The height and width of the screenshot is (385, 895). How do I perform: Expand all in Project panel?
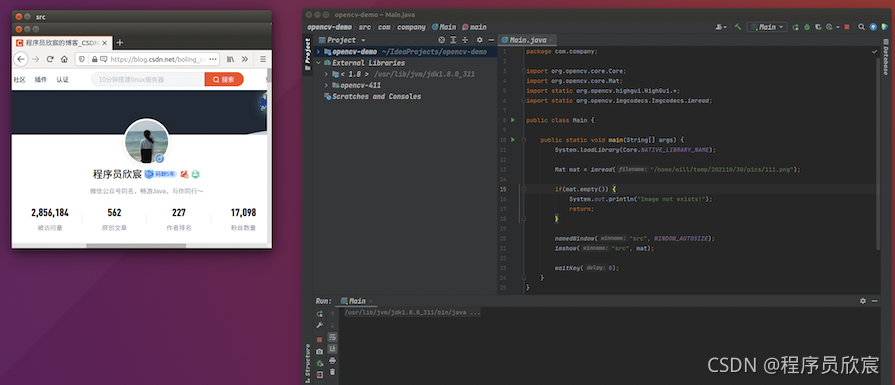(x=453, y=40)
